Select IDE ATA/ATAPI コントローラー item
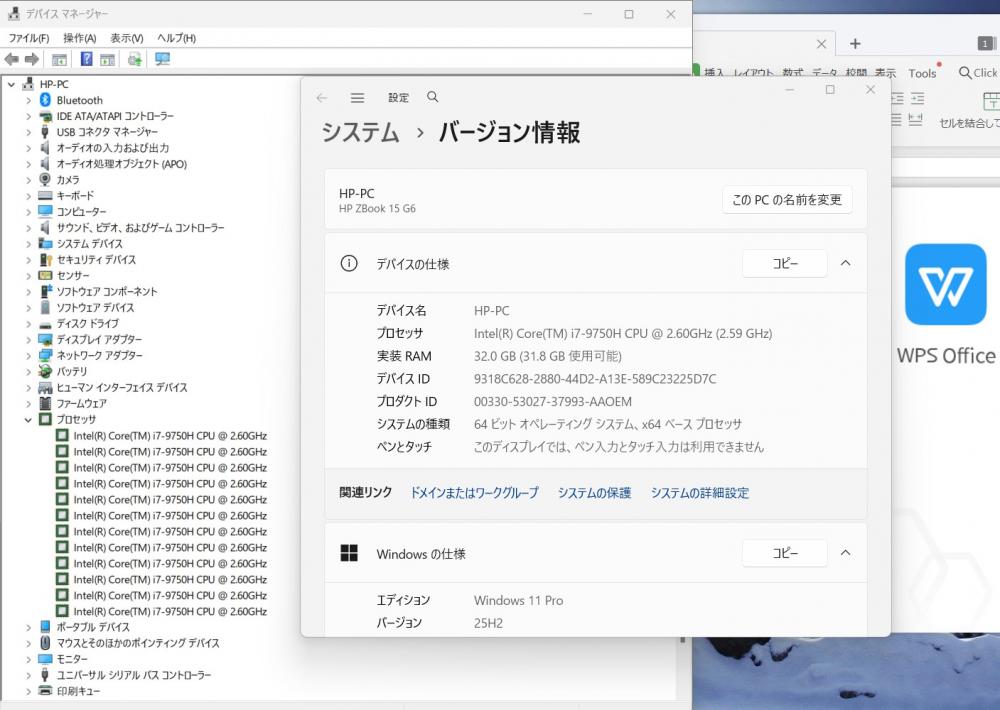 (115, 116)
